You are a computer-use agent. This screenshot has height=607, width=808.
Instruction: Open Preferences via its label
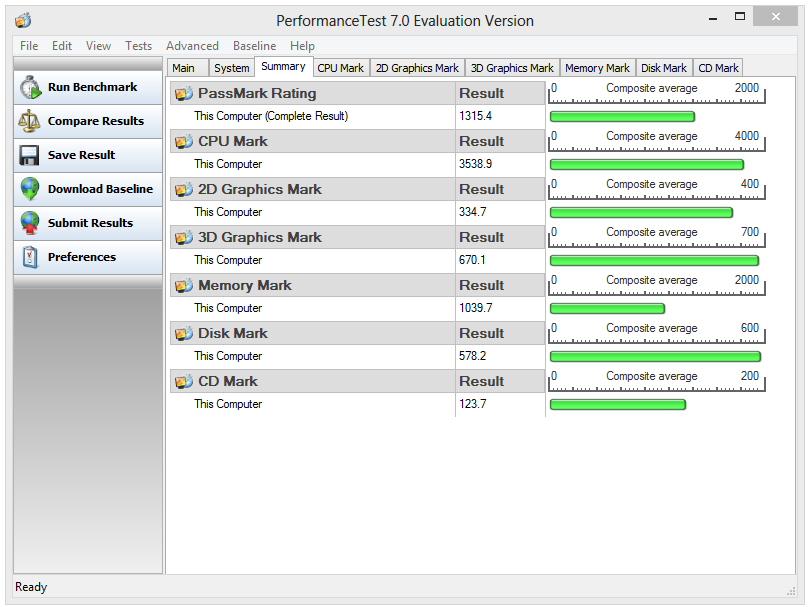coord(82,257)
